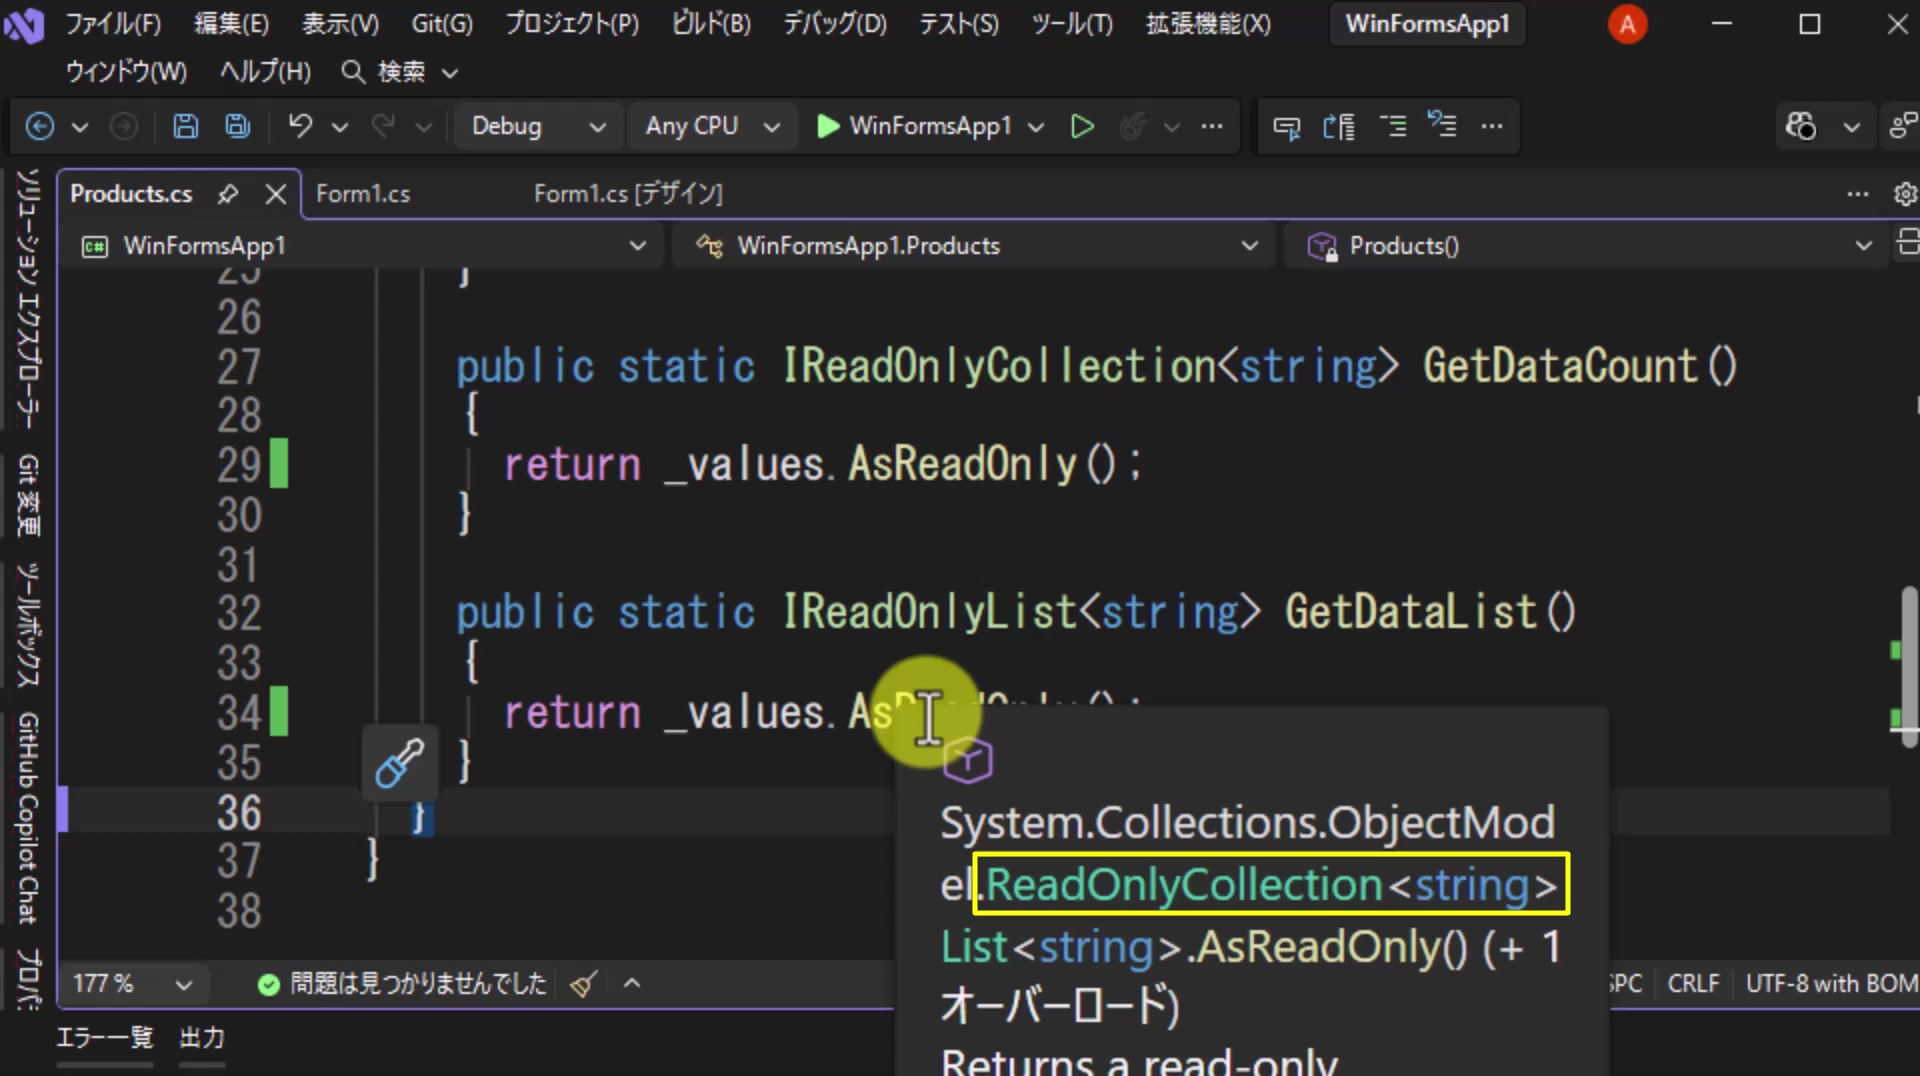Viewport: 1920px width, 1076px height.
Task: Open the GitHub Copilot icon in toolbar
Action: 1801,126
